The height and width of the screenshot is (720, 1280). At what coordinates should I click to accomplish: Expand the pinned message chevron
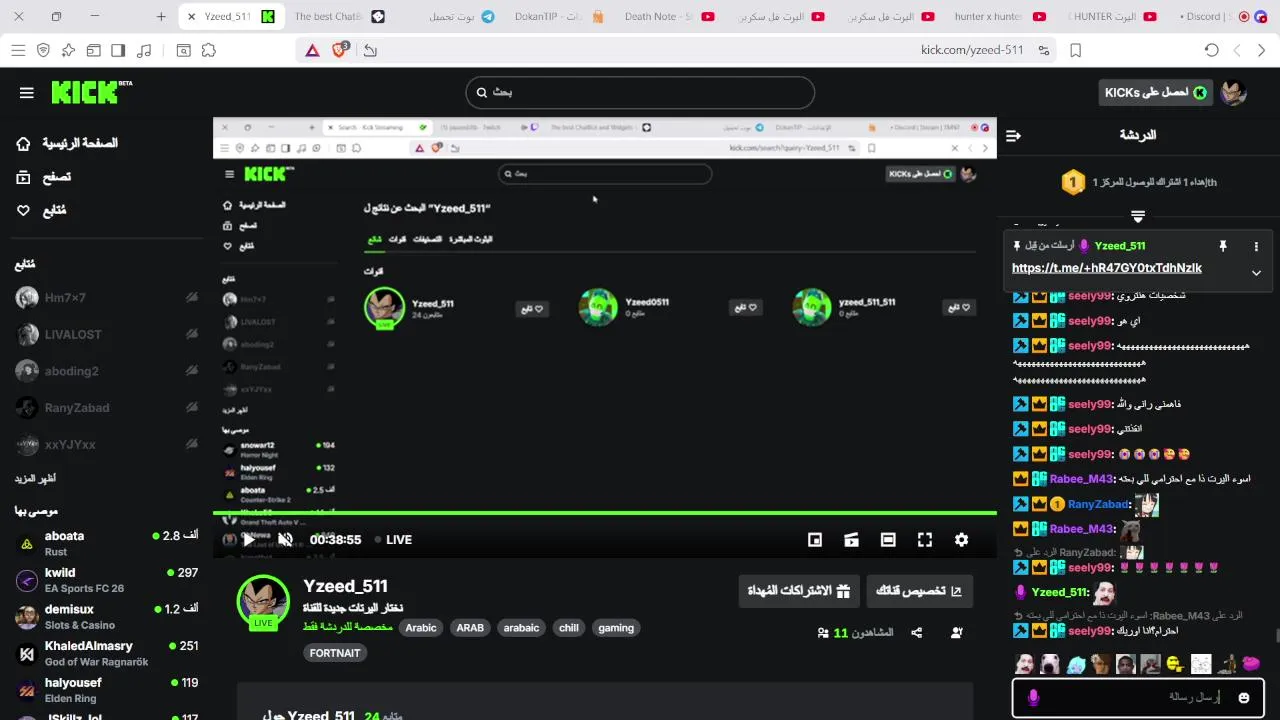(1256, 273)
